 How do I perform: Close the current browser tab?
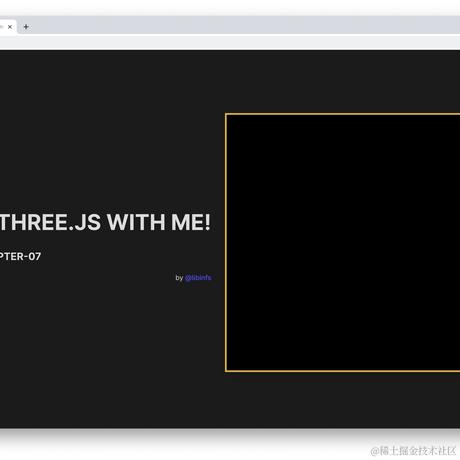pyautogui.click(x=10, y=27)
